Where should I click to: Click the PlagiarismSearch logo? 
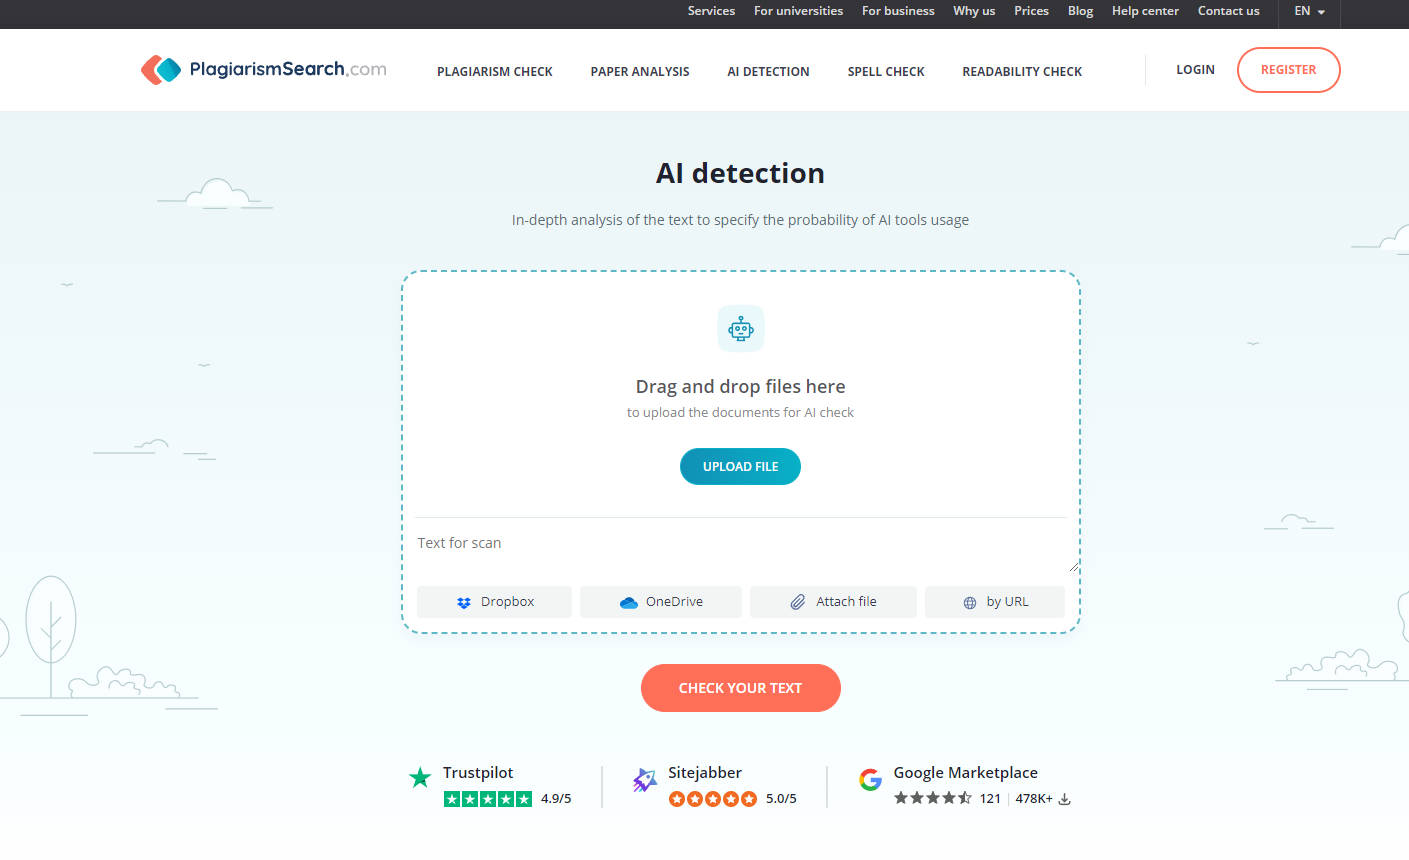(262, 69)
